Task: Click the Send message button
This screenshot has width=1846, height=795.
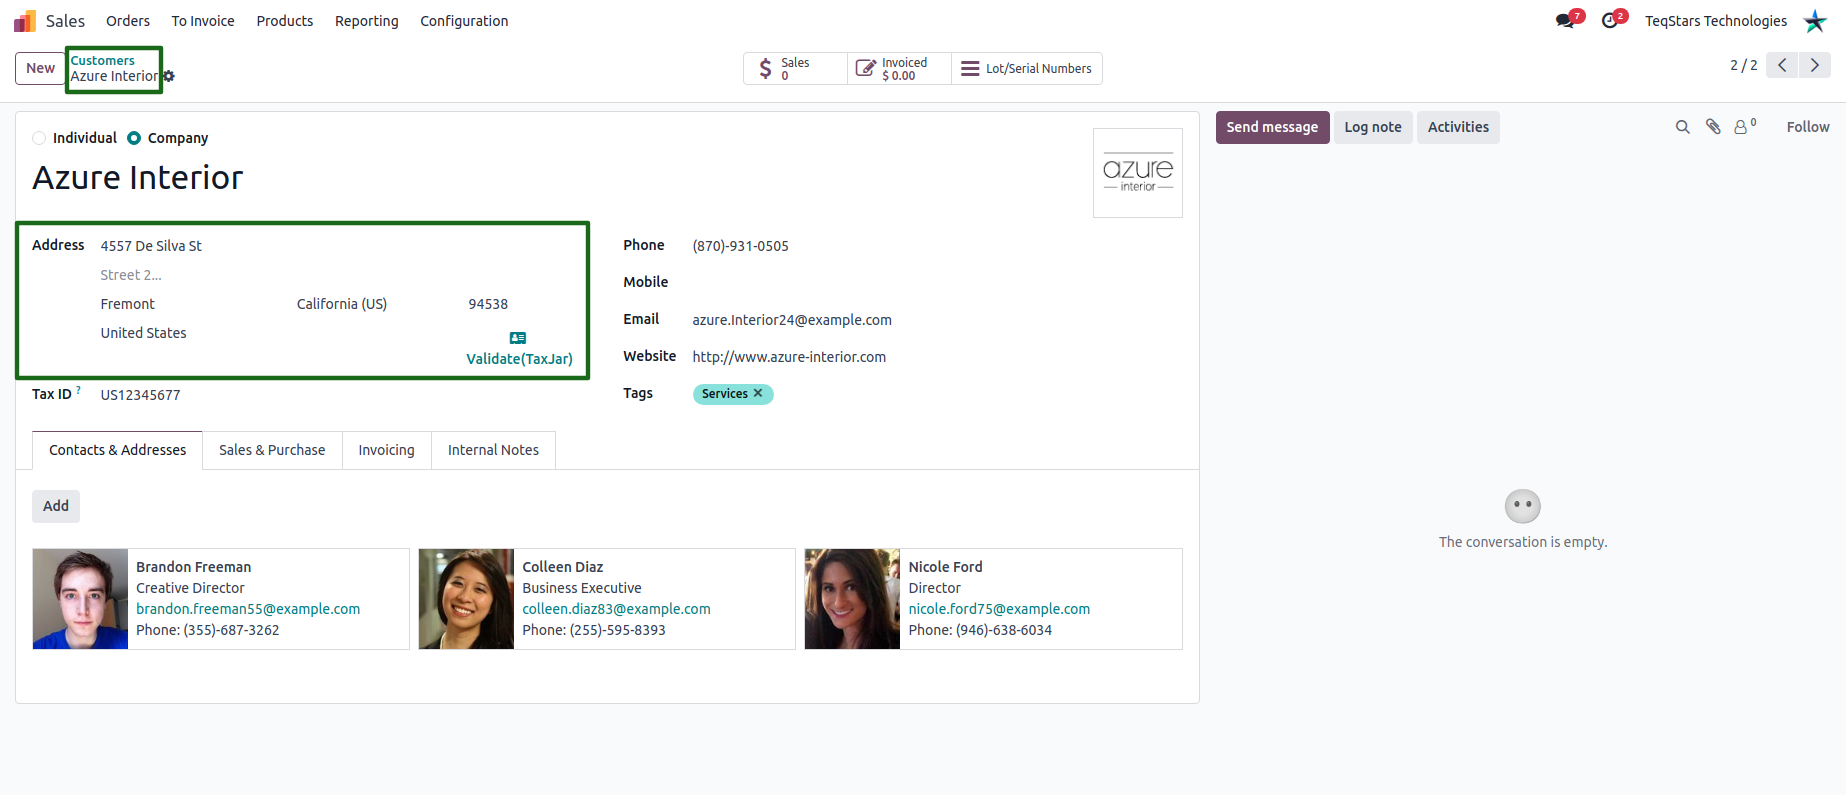Action: click(1272, 127)
